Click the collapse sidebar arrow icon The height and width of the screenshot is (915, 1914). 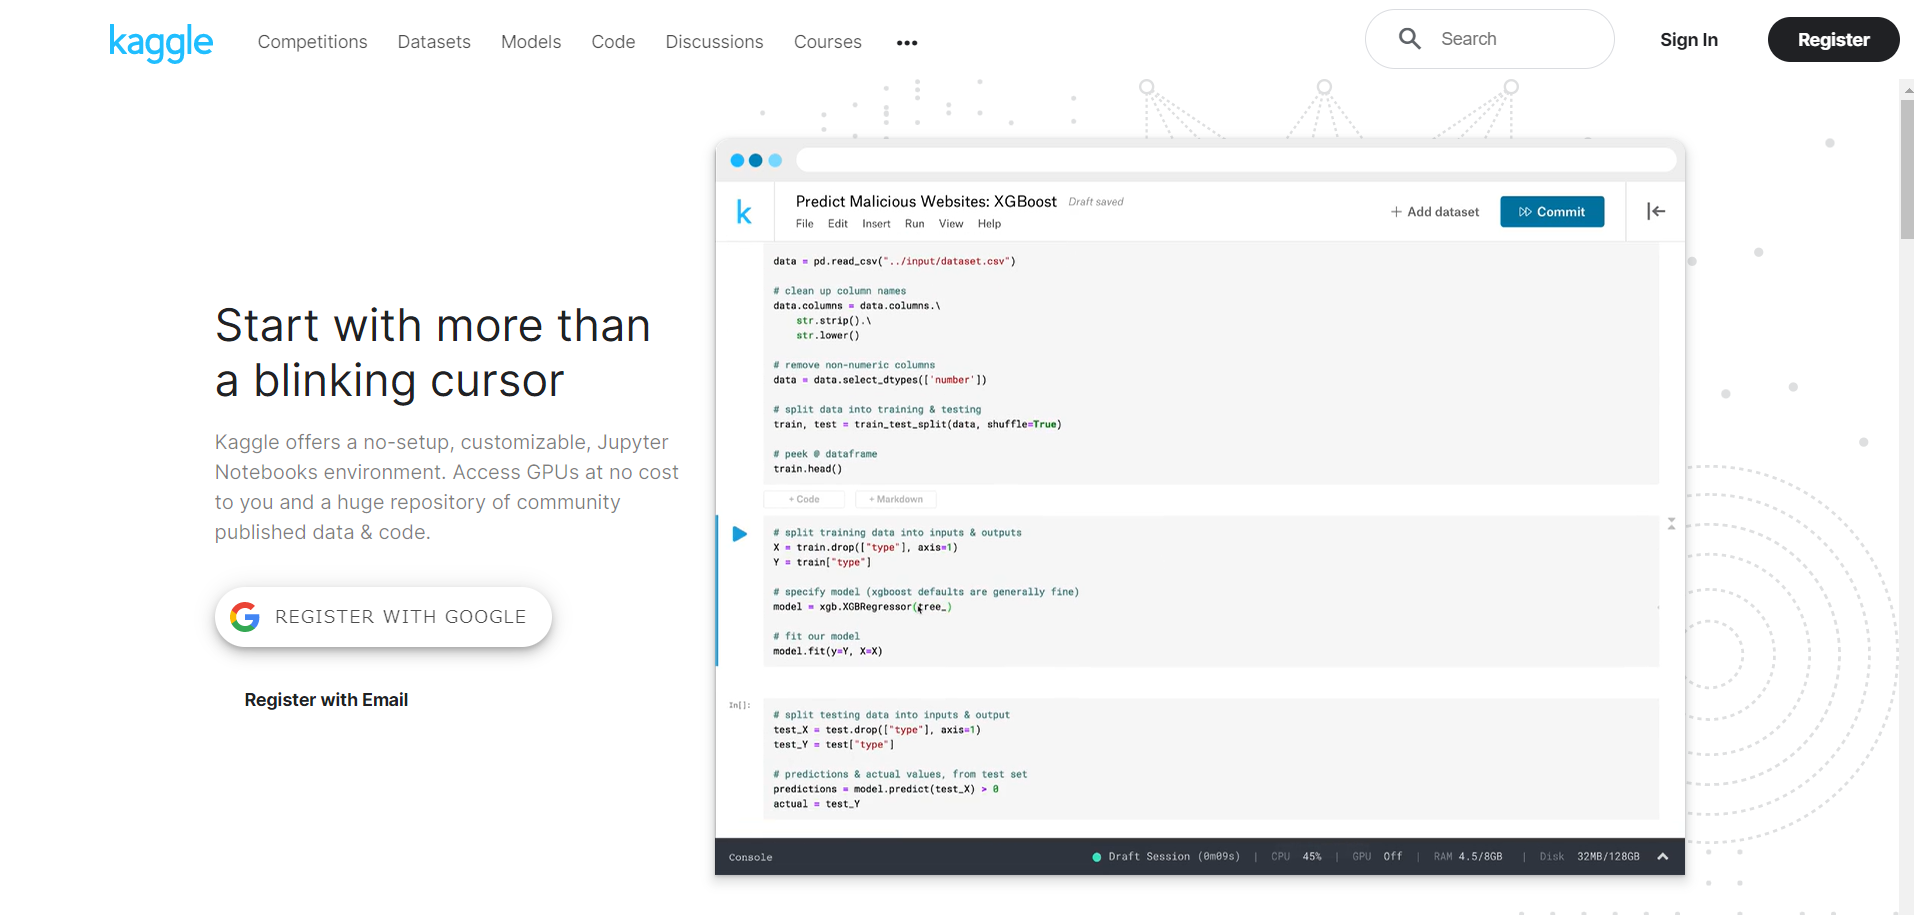coord(1656,211)
